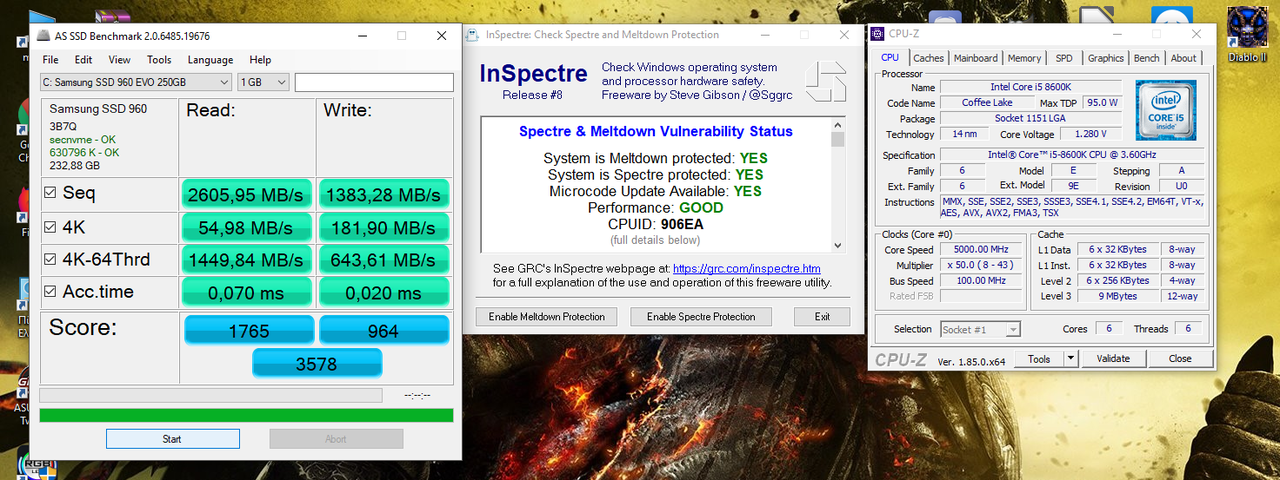Open the Socket #1 selection dropdown in CPU-Z

(981, 329)
